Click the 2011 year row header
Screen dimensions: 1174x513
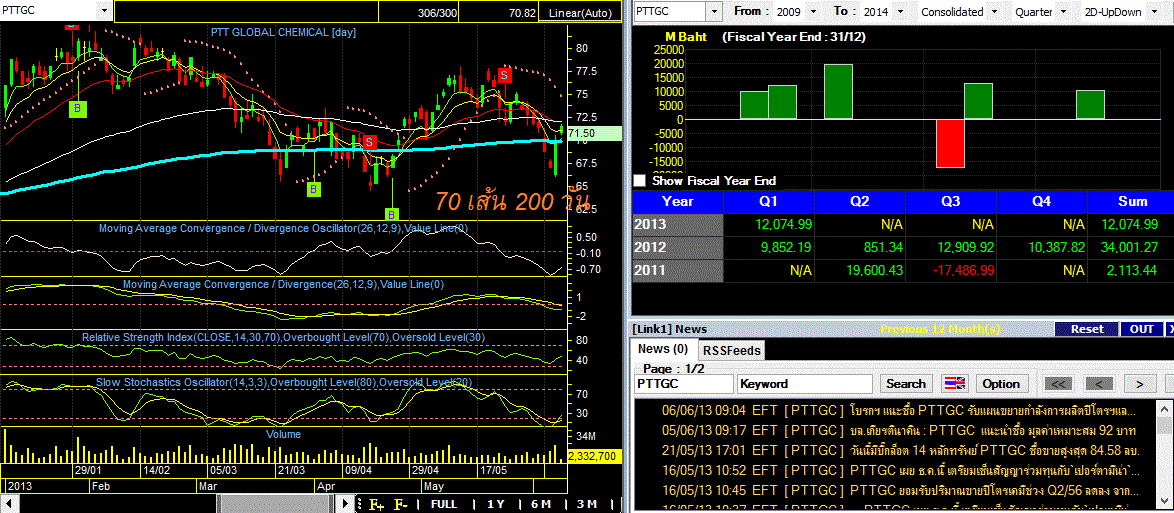(678, 270)
